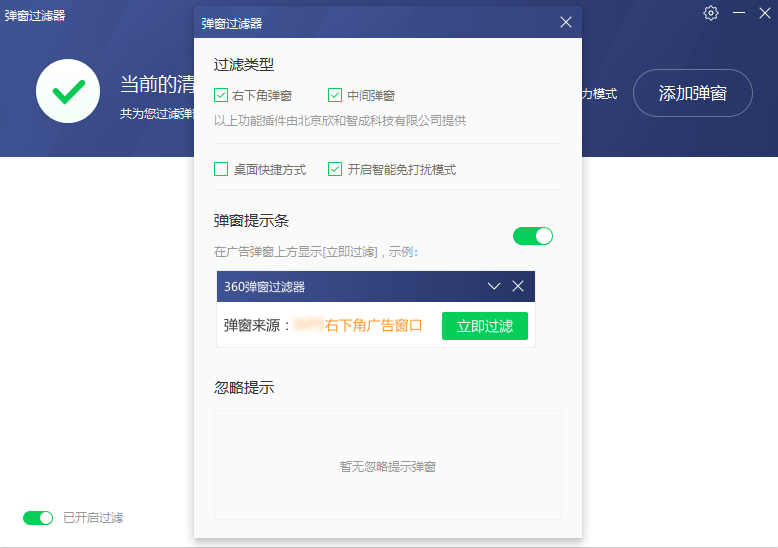Turn off the 弹窗提示条 toggle switch

(533, 236)
